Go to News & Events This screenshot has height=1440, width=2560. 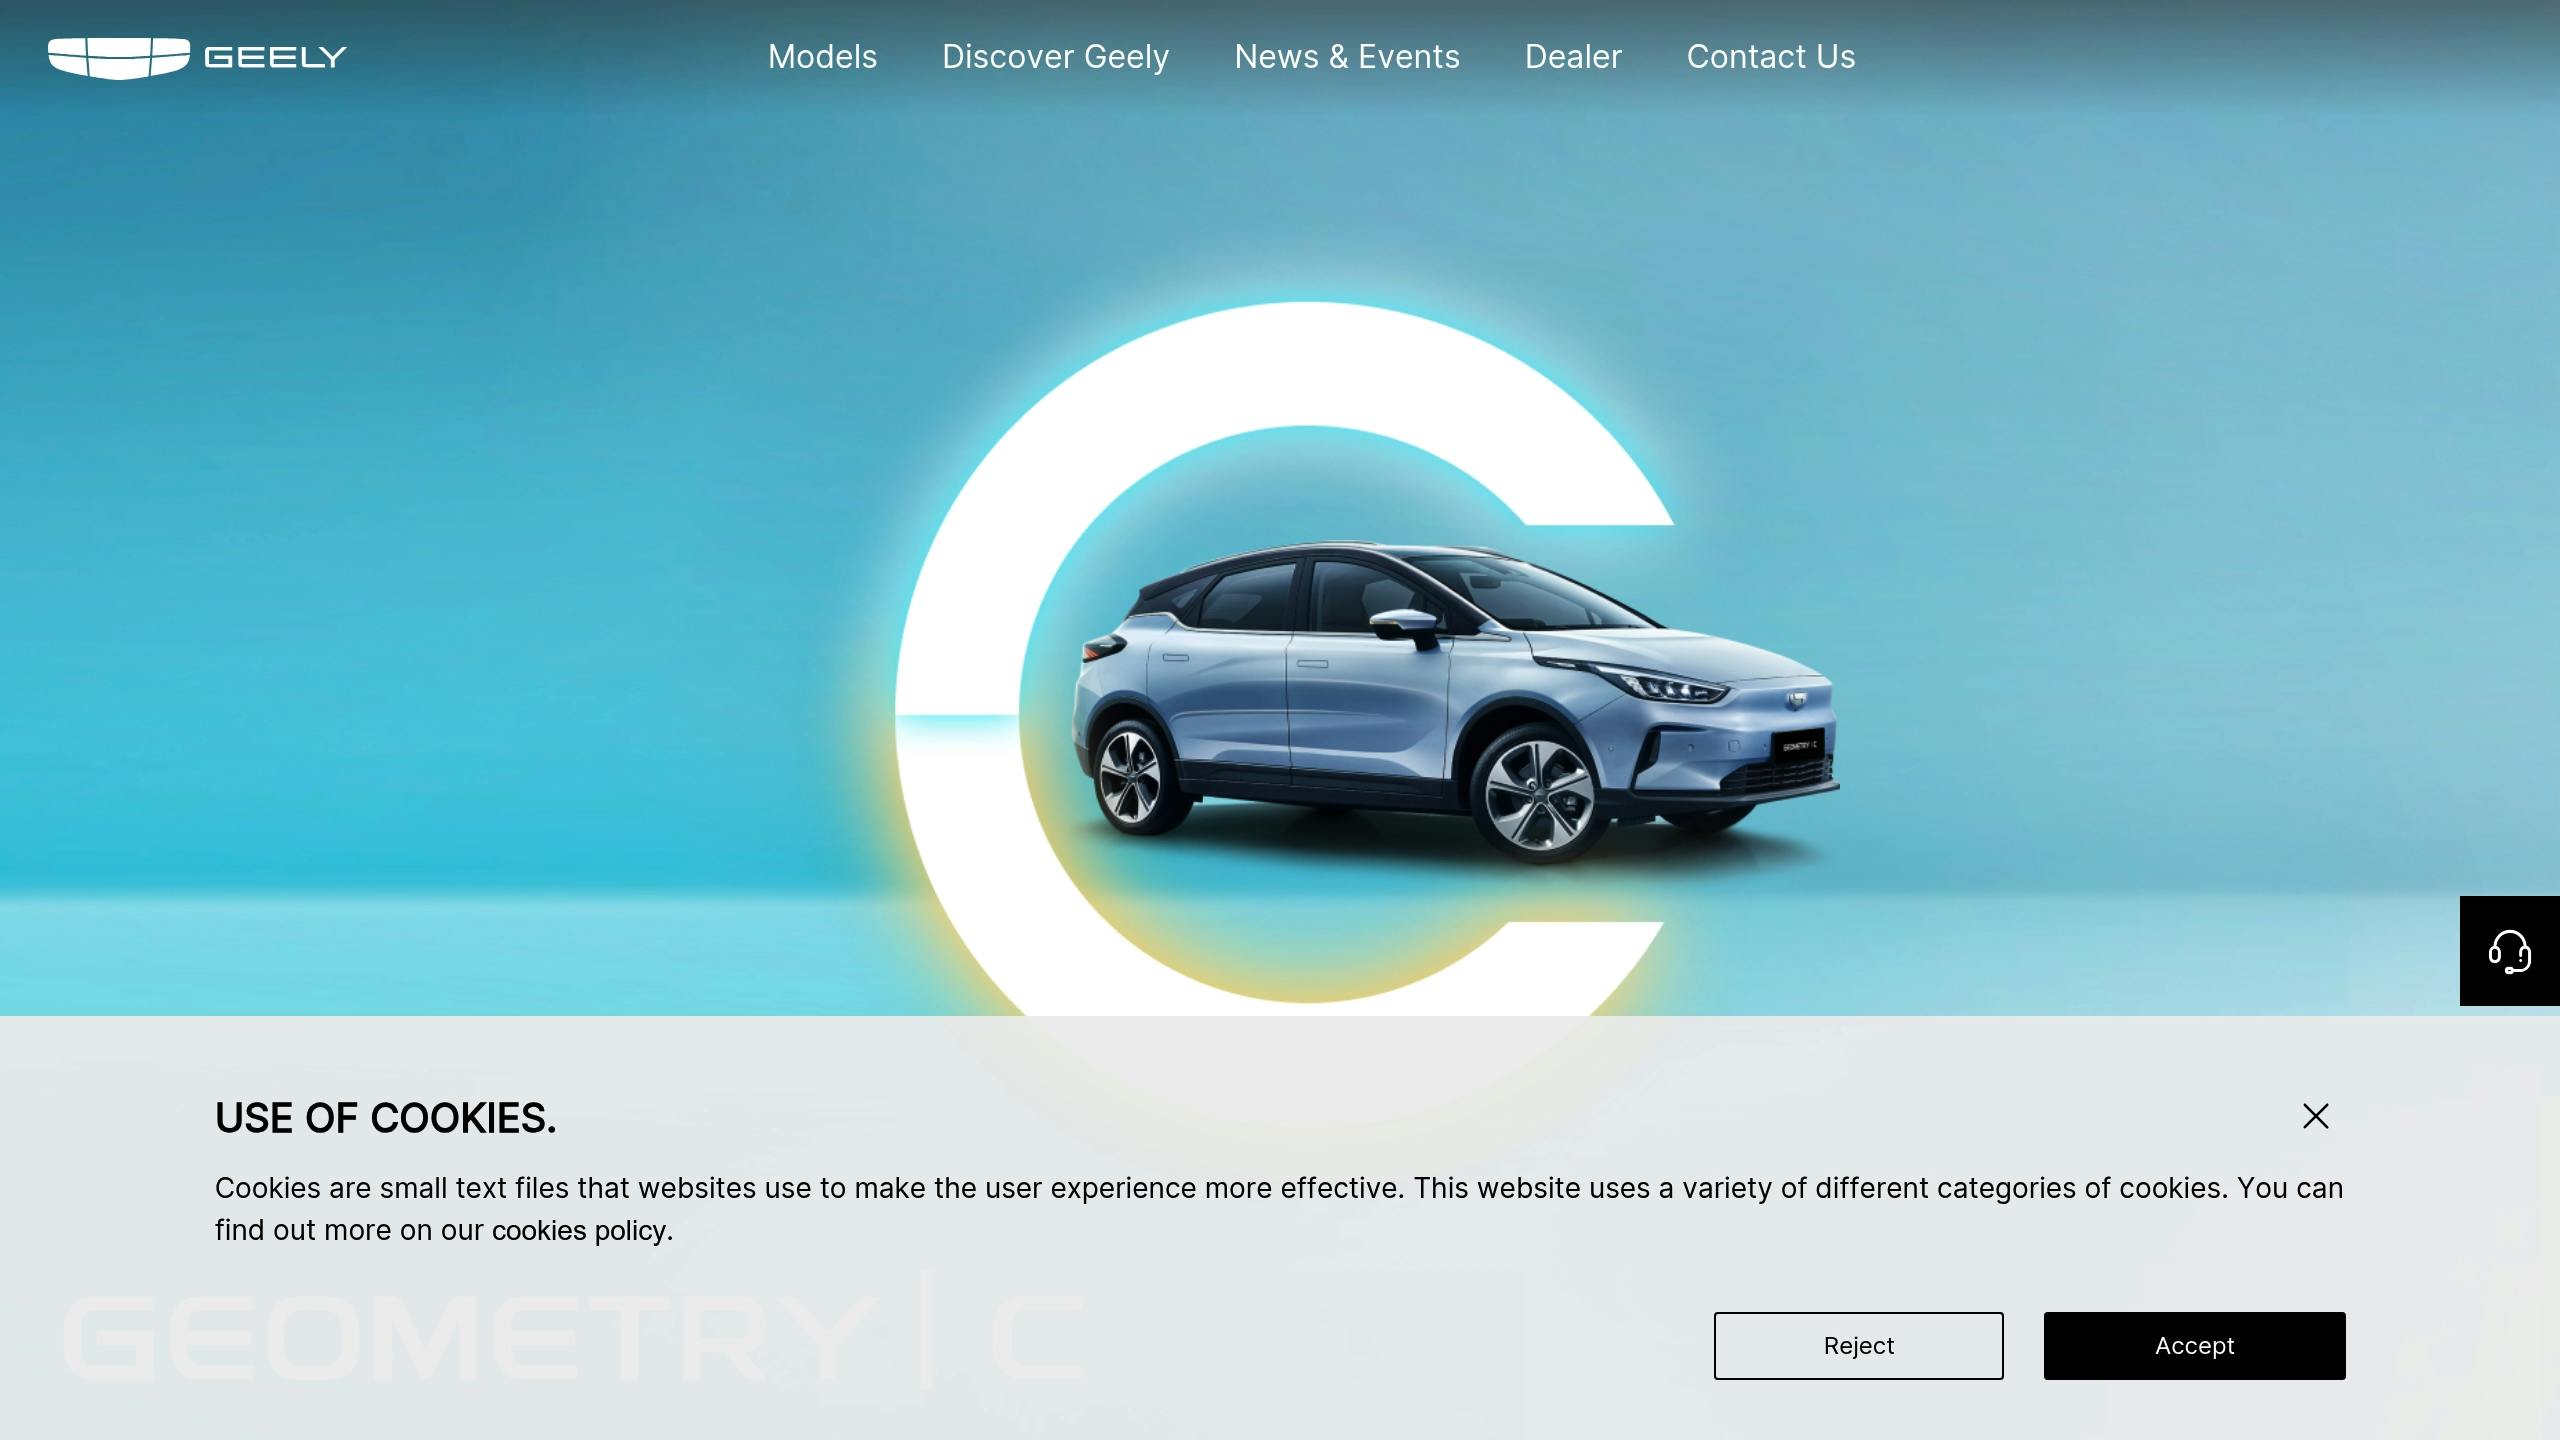click(x=1347, y=57)
